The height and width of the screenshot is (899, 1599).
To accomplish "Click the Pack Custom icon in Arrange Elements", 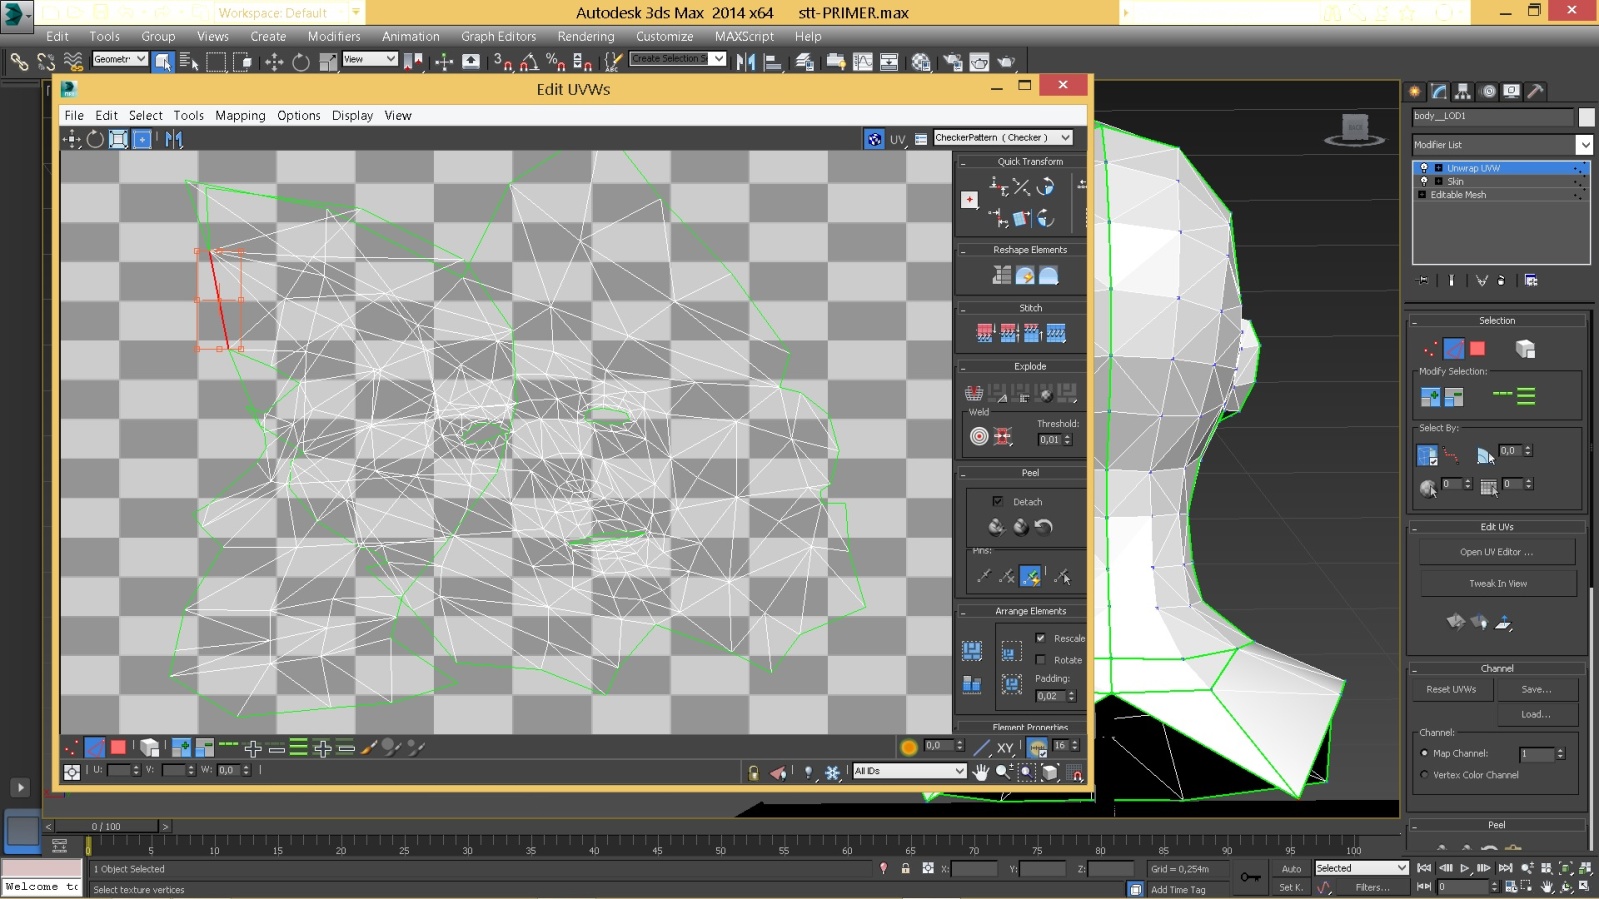I will pos(972,651).
